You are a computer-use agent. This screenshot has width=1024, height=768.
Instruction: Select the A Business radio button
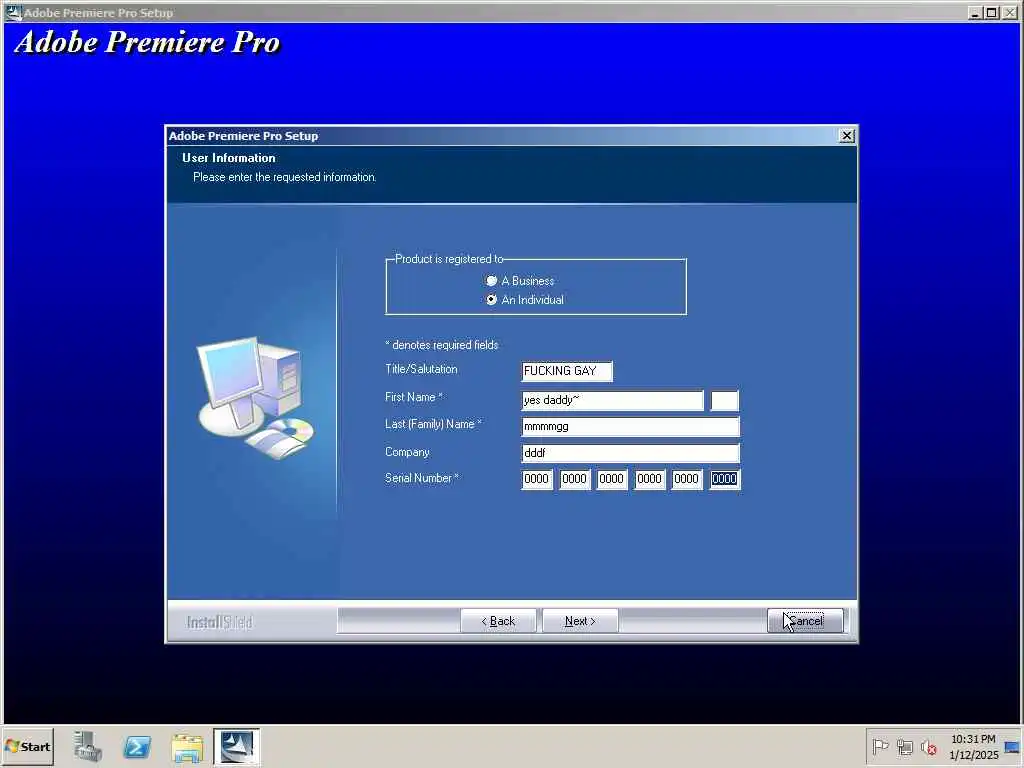click(x=491, y=281)
